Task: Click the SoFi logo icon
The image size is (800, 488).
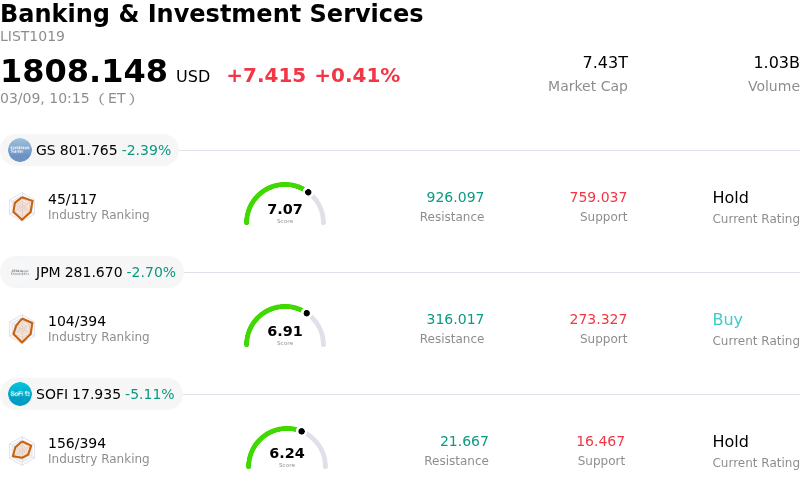Action: tap(20, 394)
